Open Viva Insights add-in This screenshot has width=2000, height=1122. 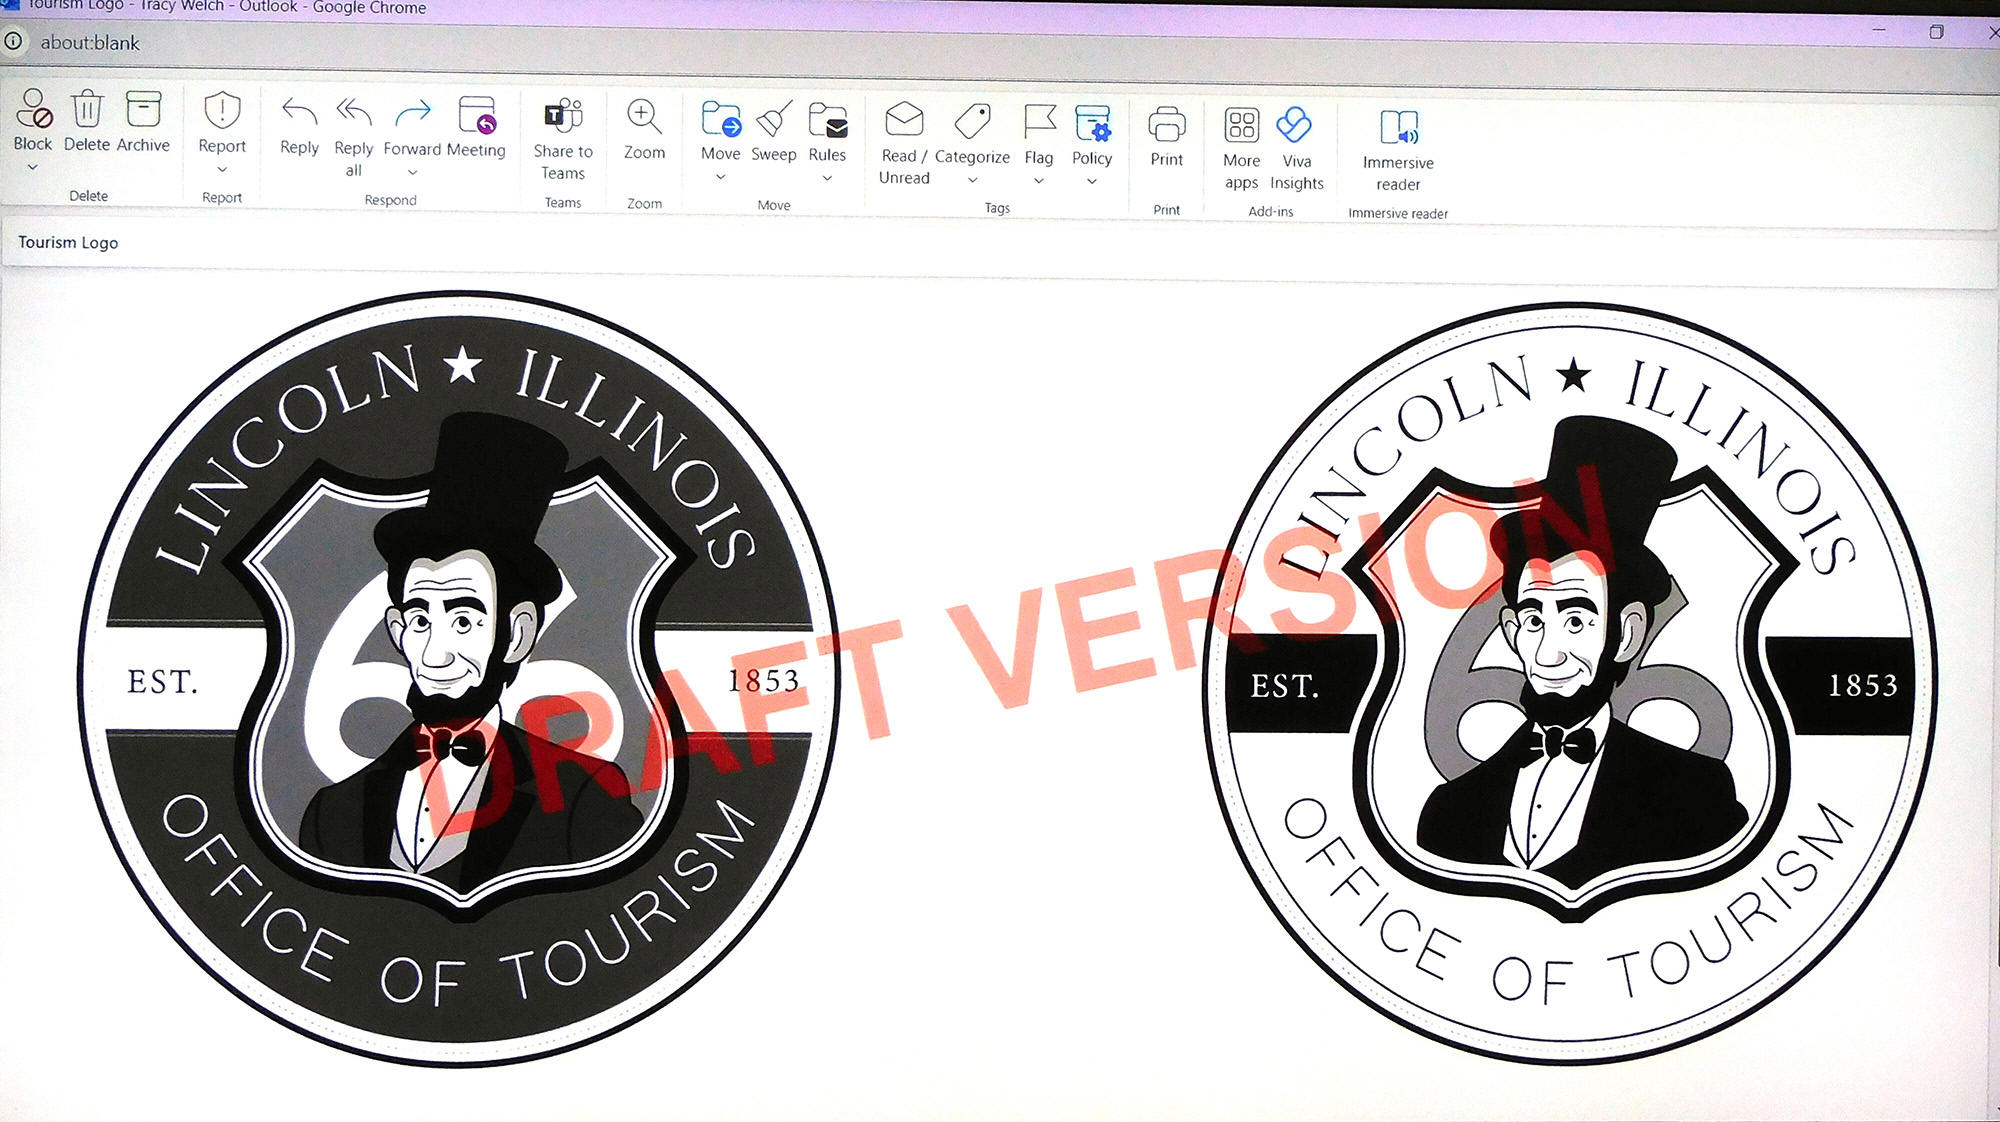(1296, 127)
